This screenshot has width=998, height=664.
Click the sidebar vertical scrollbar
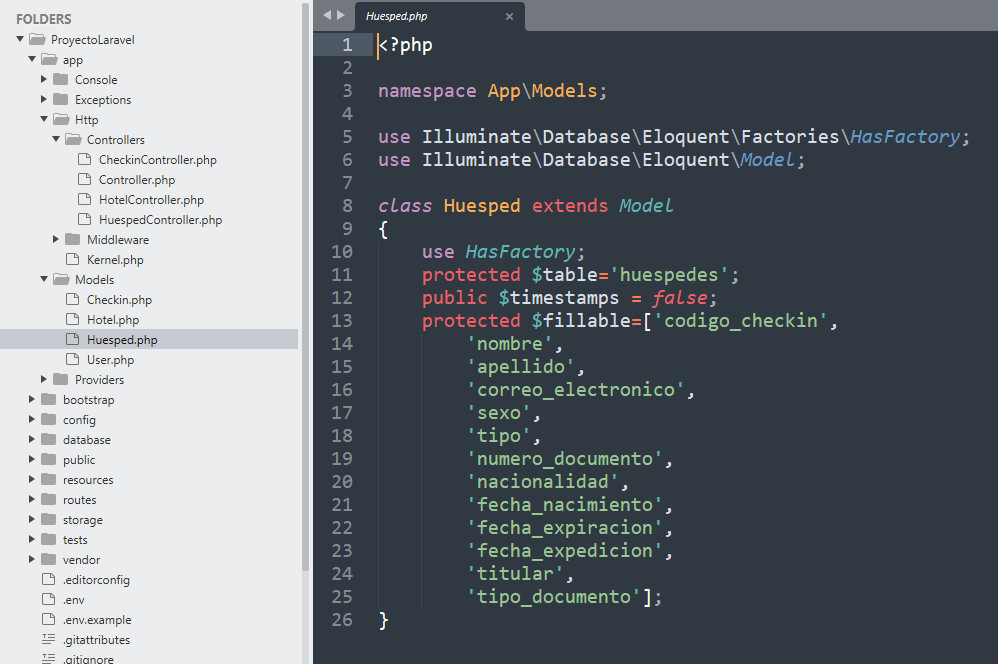tap(306, 300)
